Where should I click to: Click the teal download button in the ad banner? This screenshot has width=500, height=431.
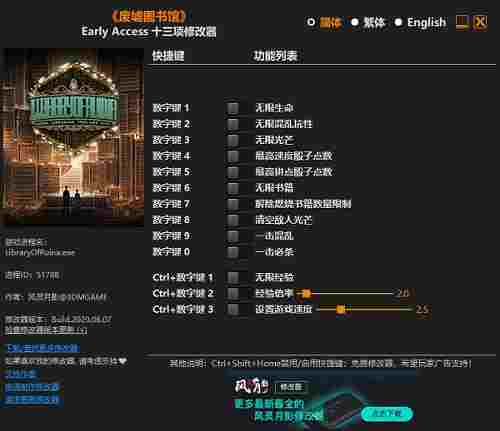tap(387, 414)
